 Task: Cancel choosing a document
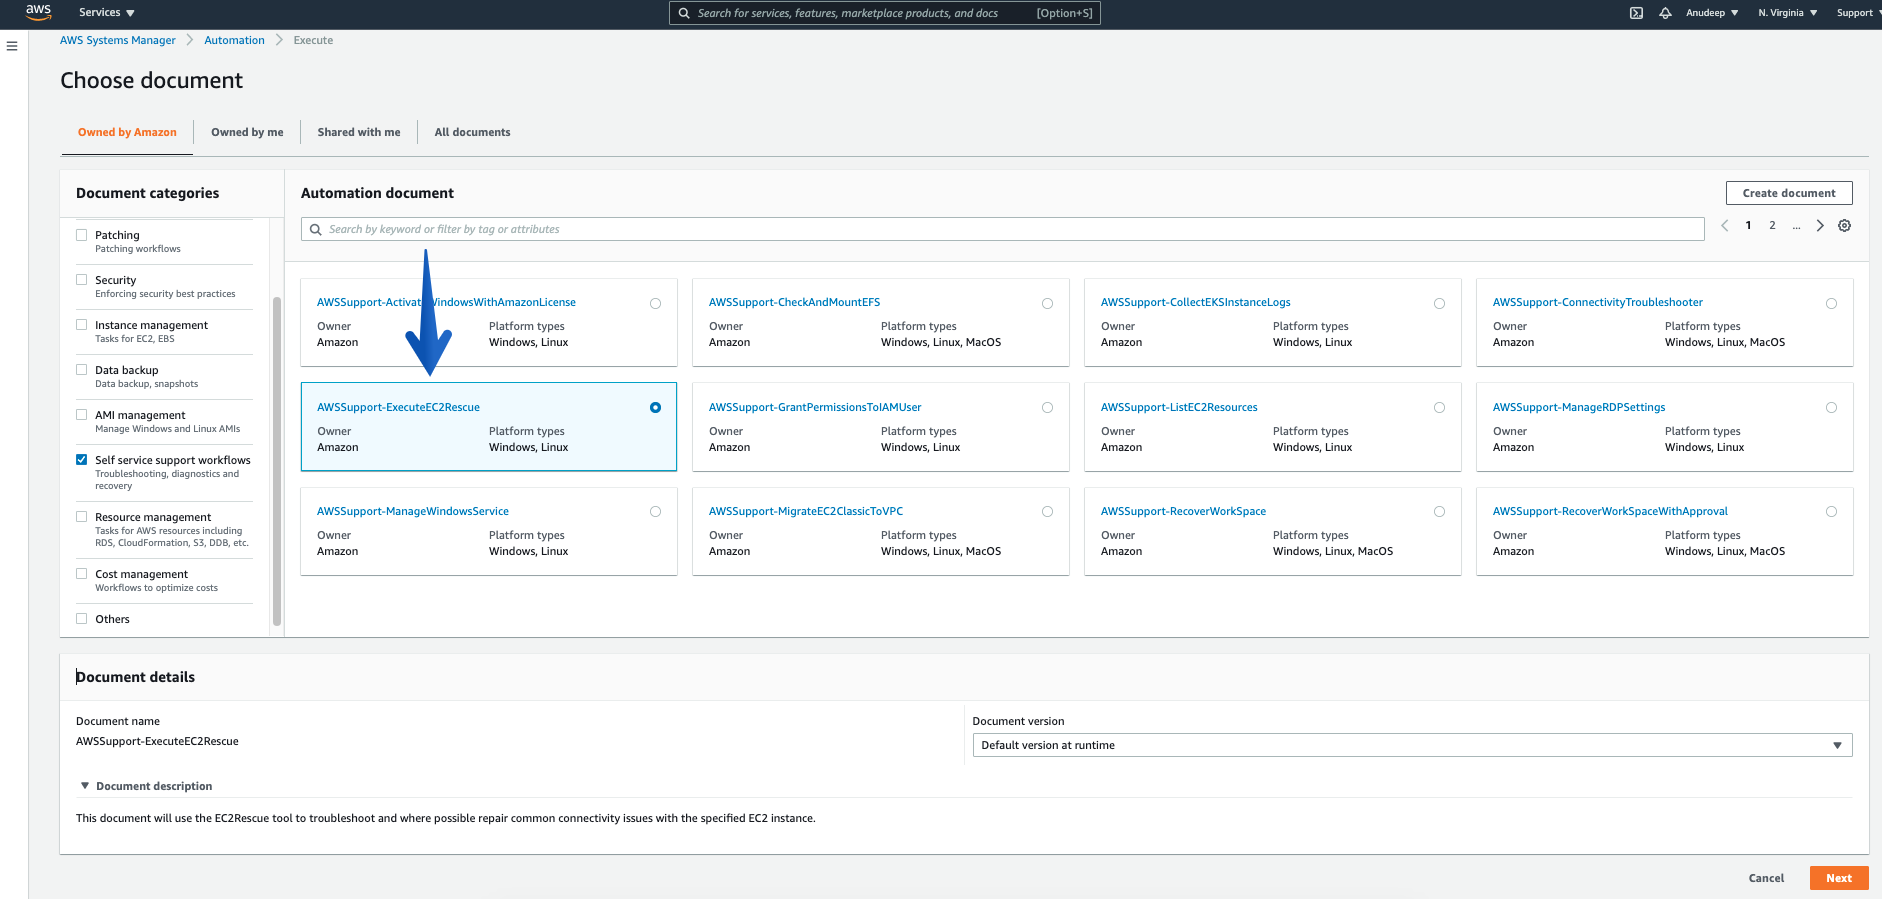[1766, 878]
